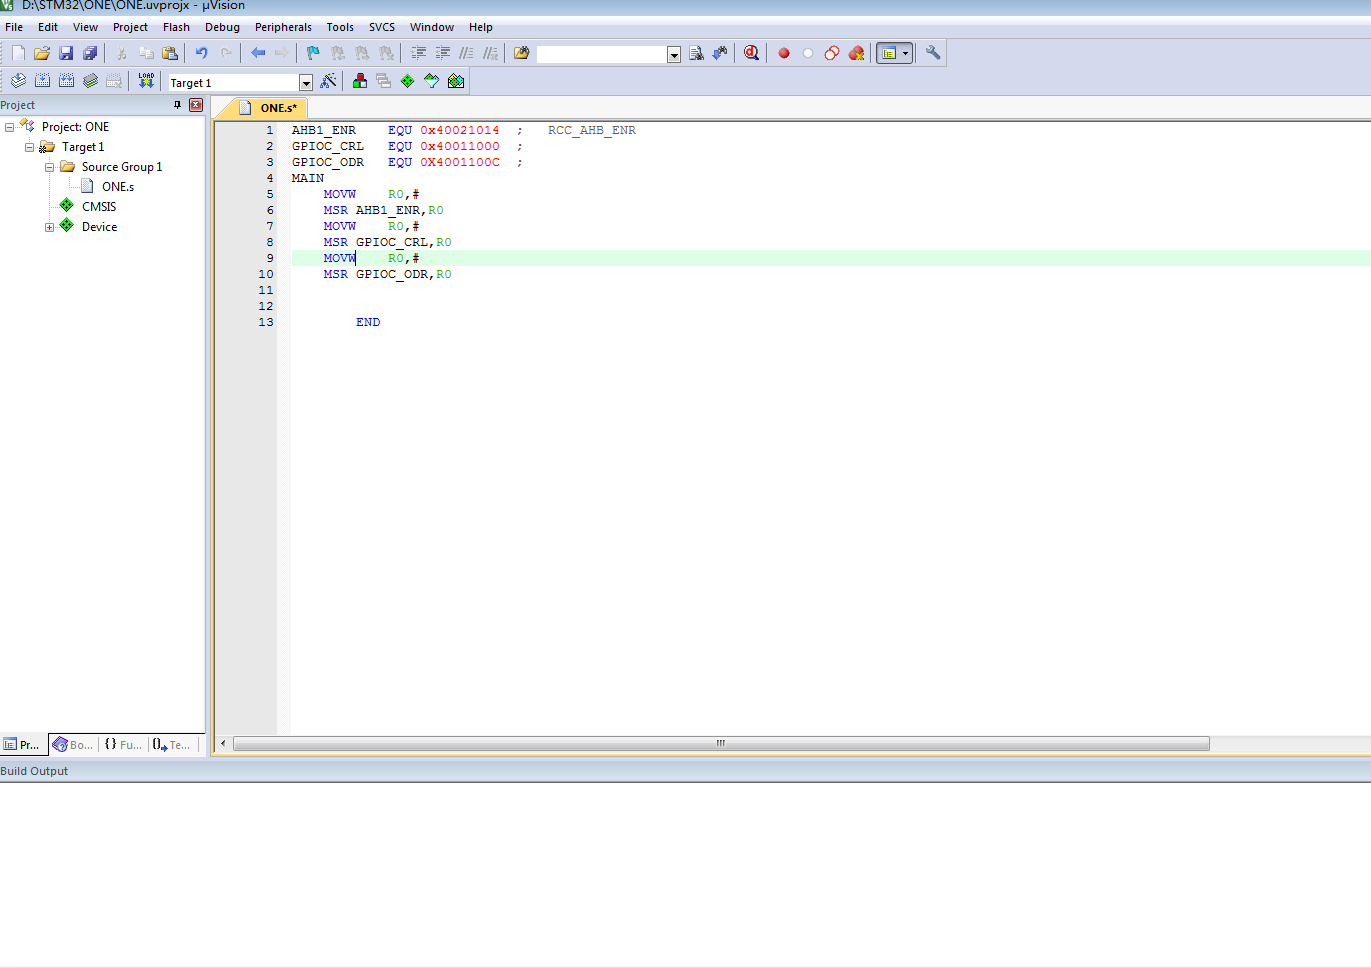
Task: Open the Flash menu
Action: click(176, 27)
